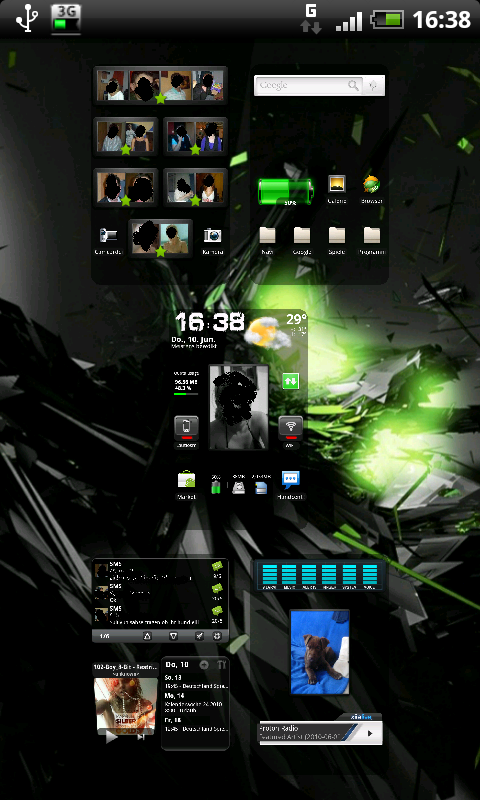This screenshot has width=480, height=800.
Task: Show next messages with SMS widget down arrow
Action: (x=173, y=636)
